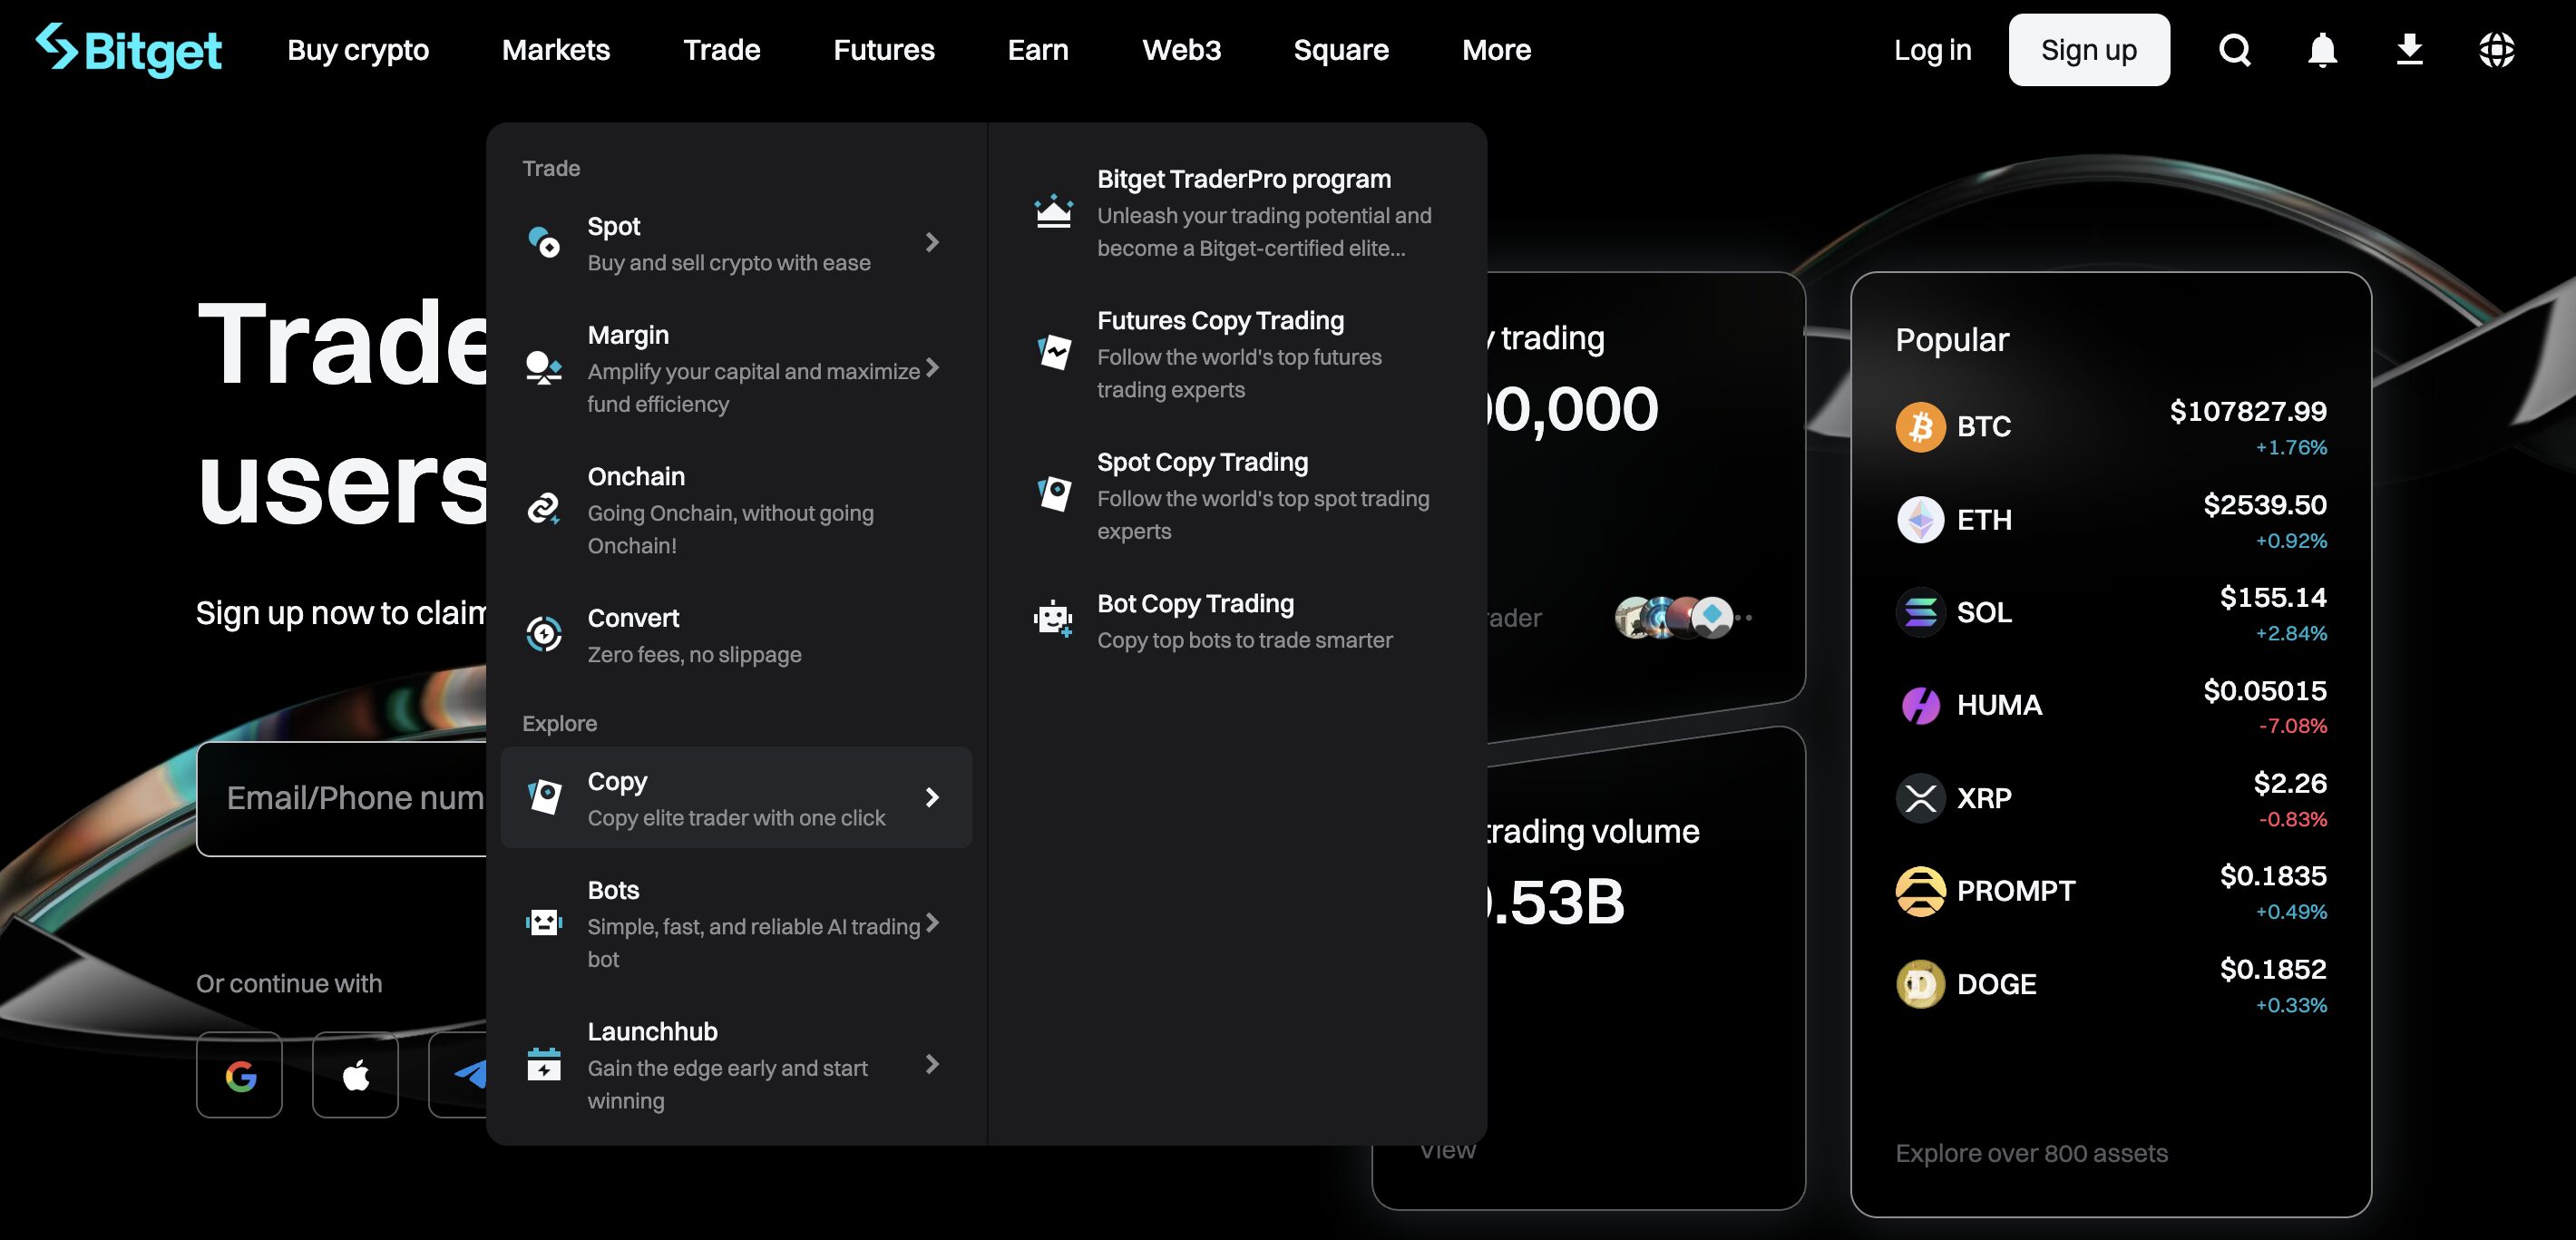Open the More menu
The width and height of the screenshot is (2576, 1240).
(x=1496, y=50)
